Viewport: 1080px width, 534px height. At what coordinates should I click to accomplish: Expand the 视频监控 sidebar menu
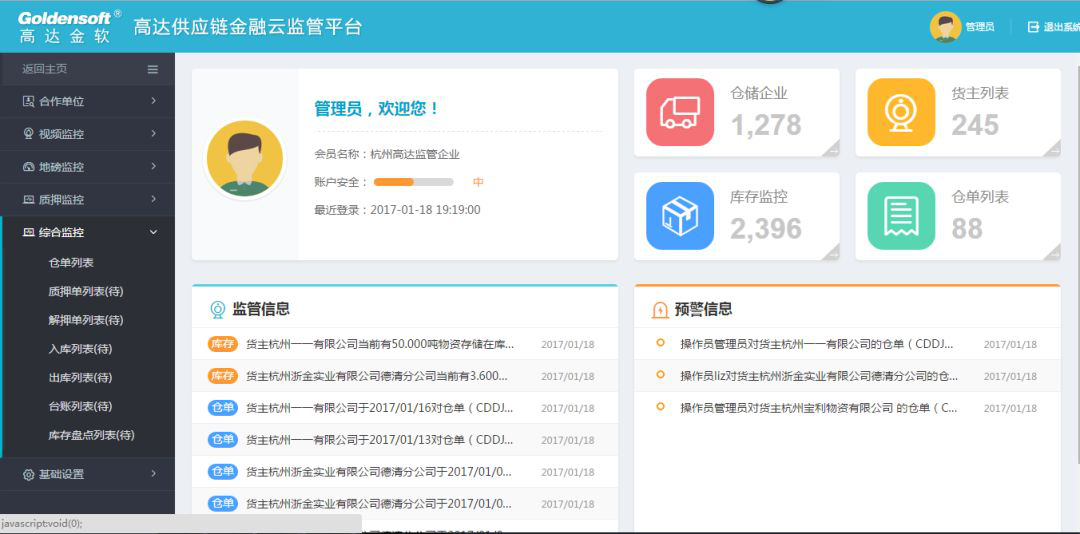87,134
